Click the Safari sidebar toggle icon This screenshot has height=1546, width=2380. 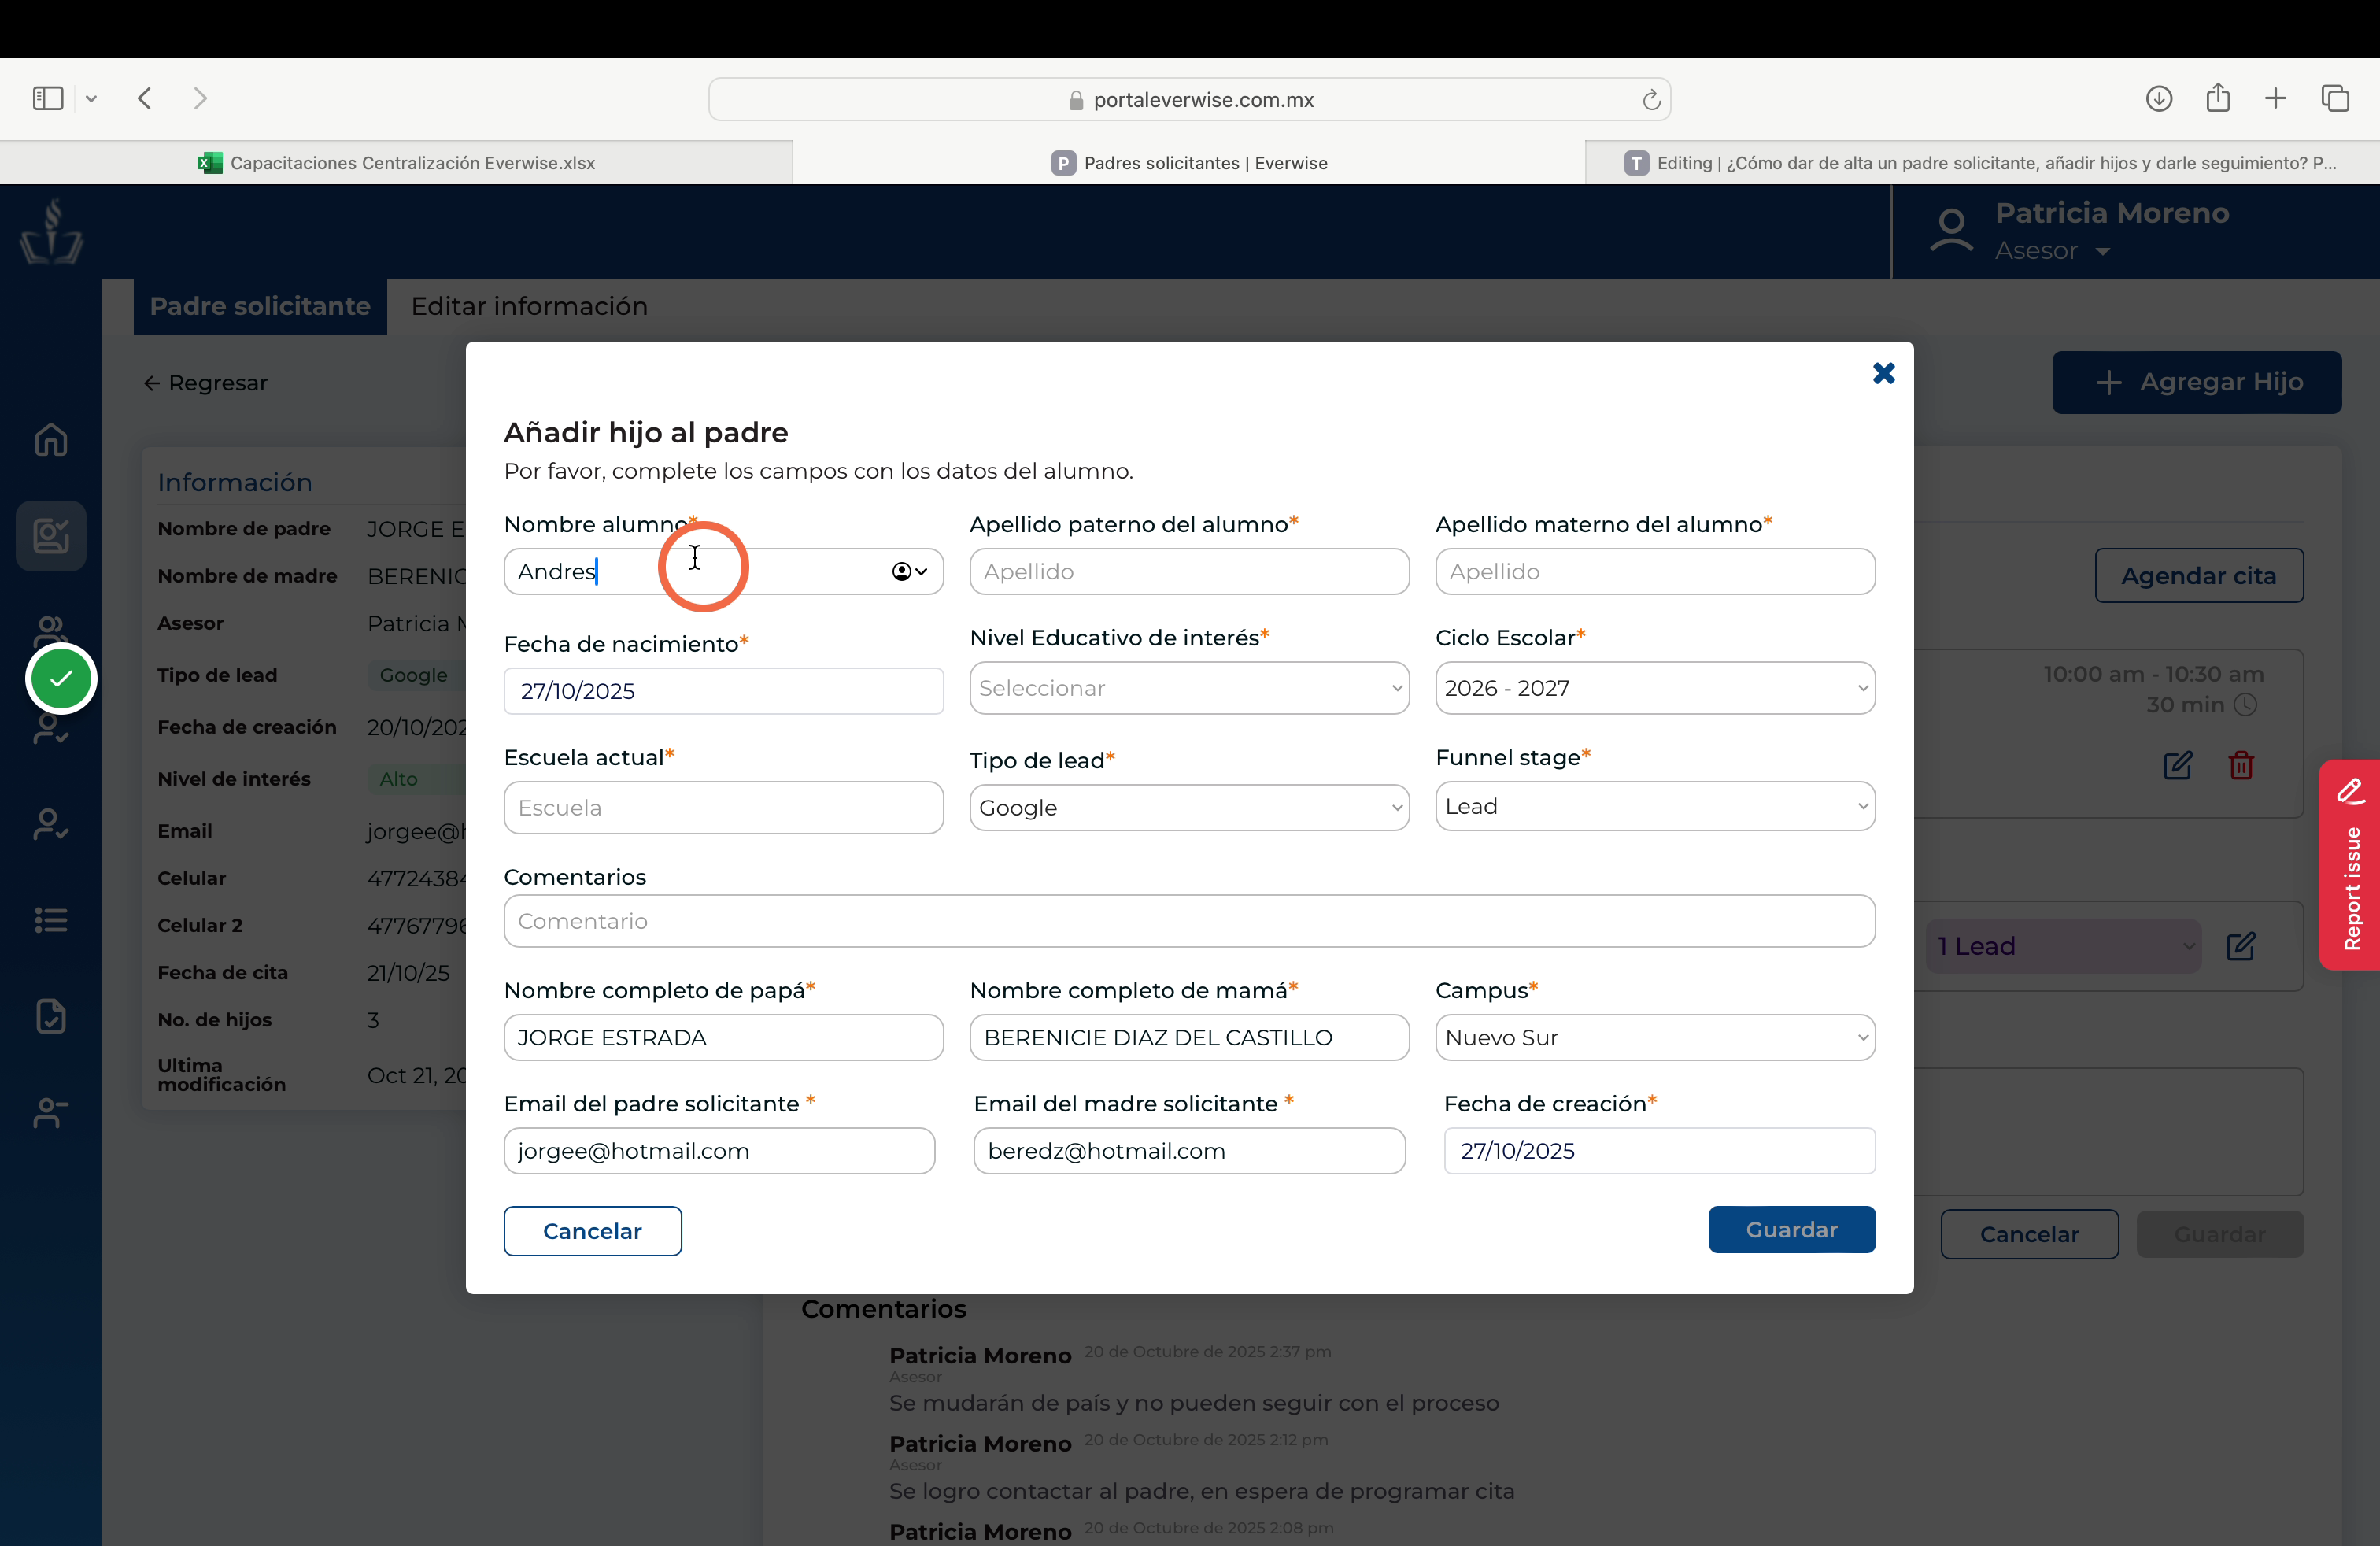48,98
